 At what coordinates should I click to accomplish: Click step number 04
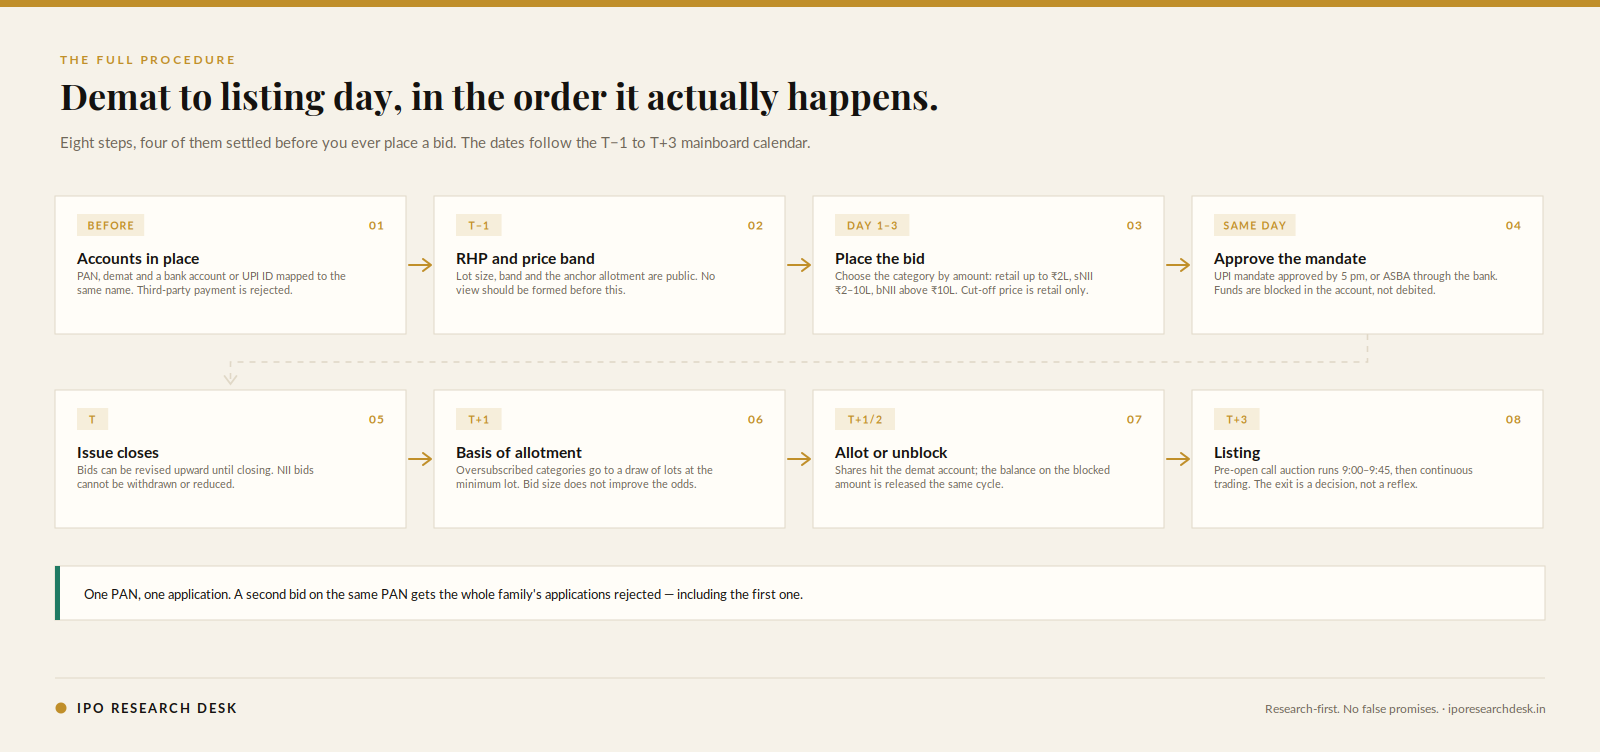click(x=1513, y=226)
